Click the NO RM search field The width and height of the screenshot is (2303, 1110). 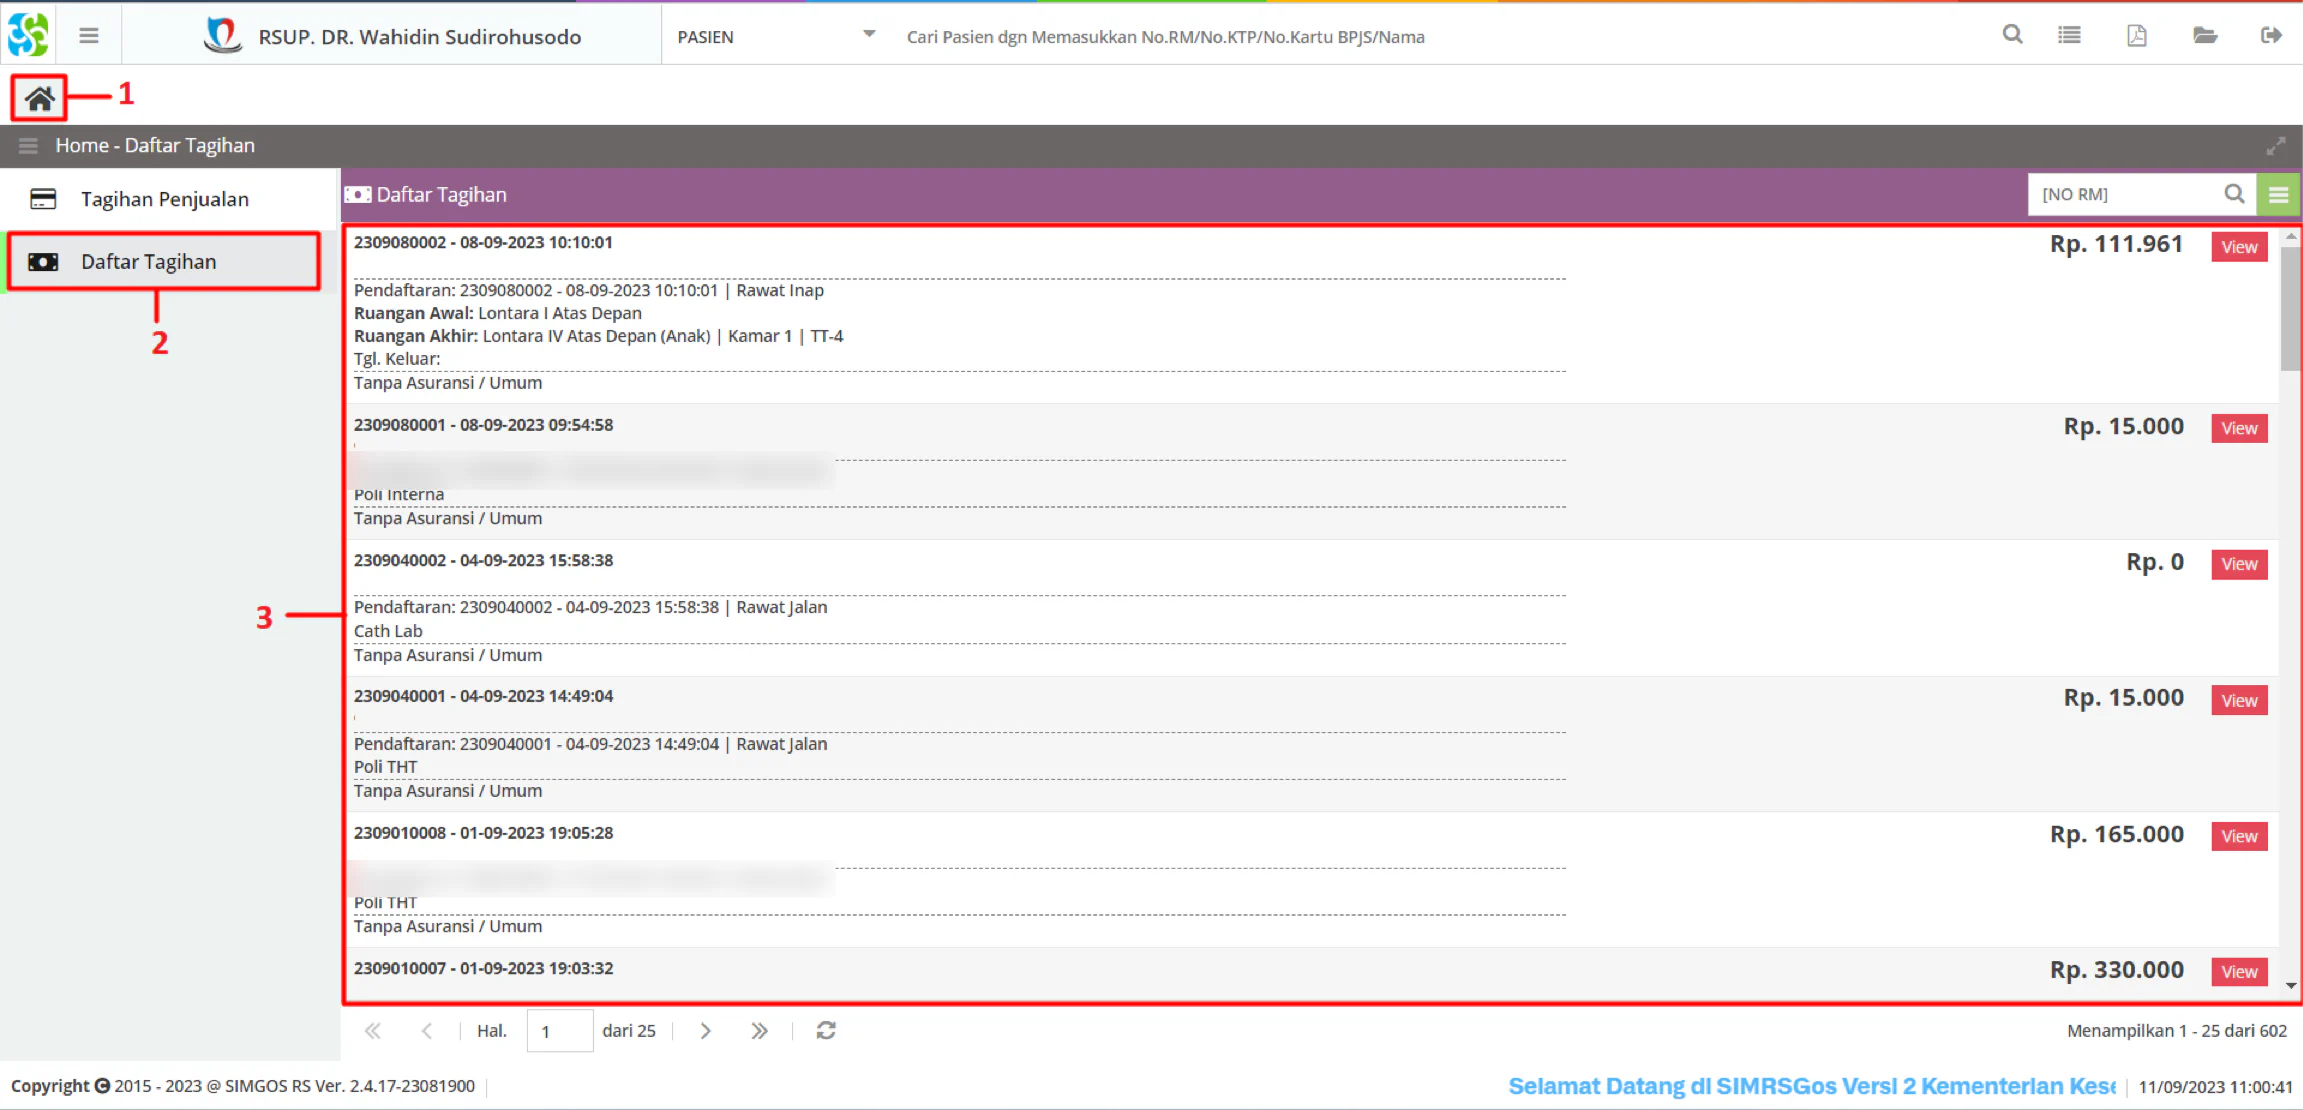(2123, 195)
